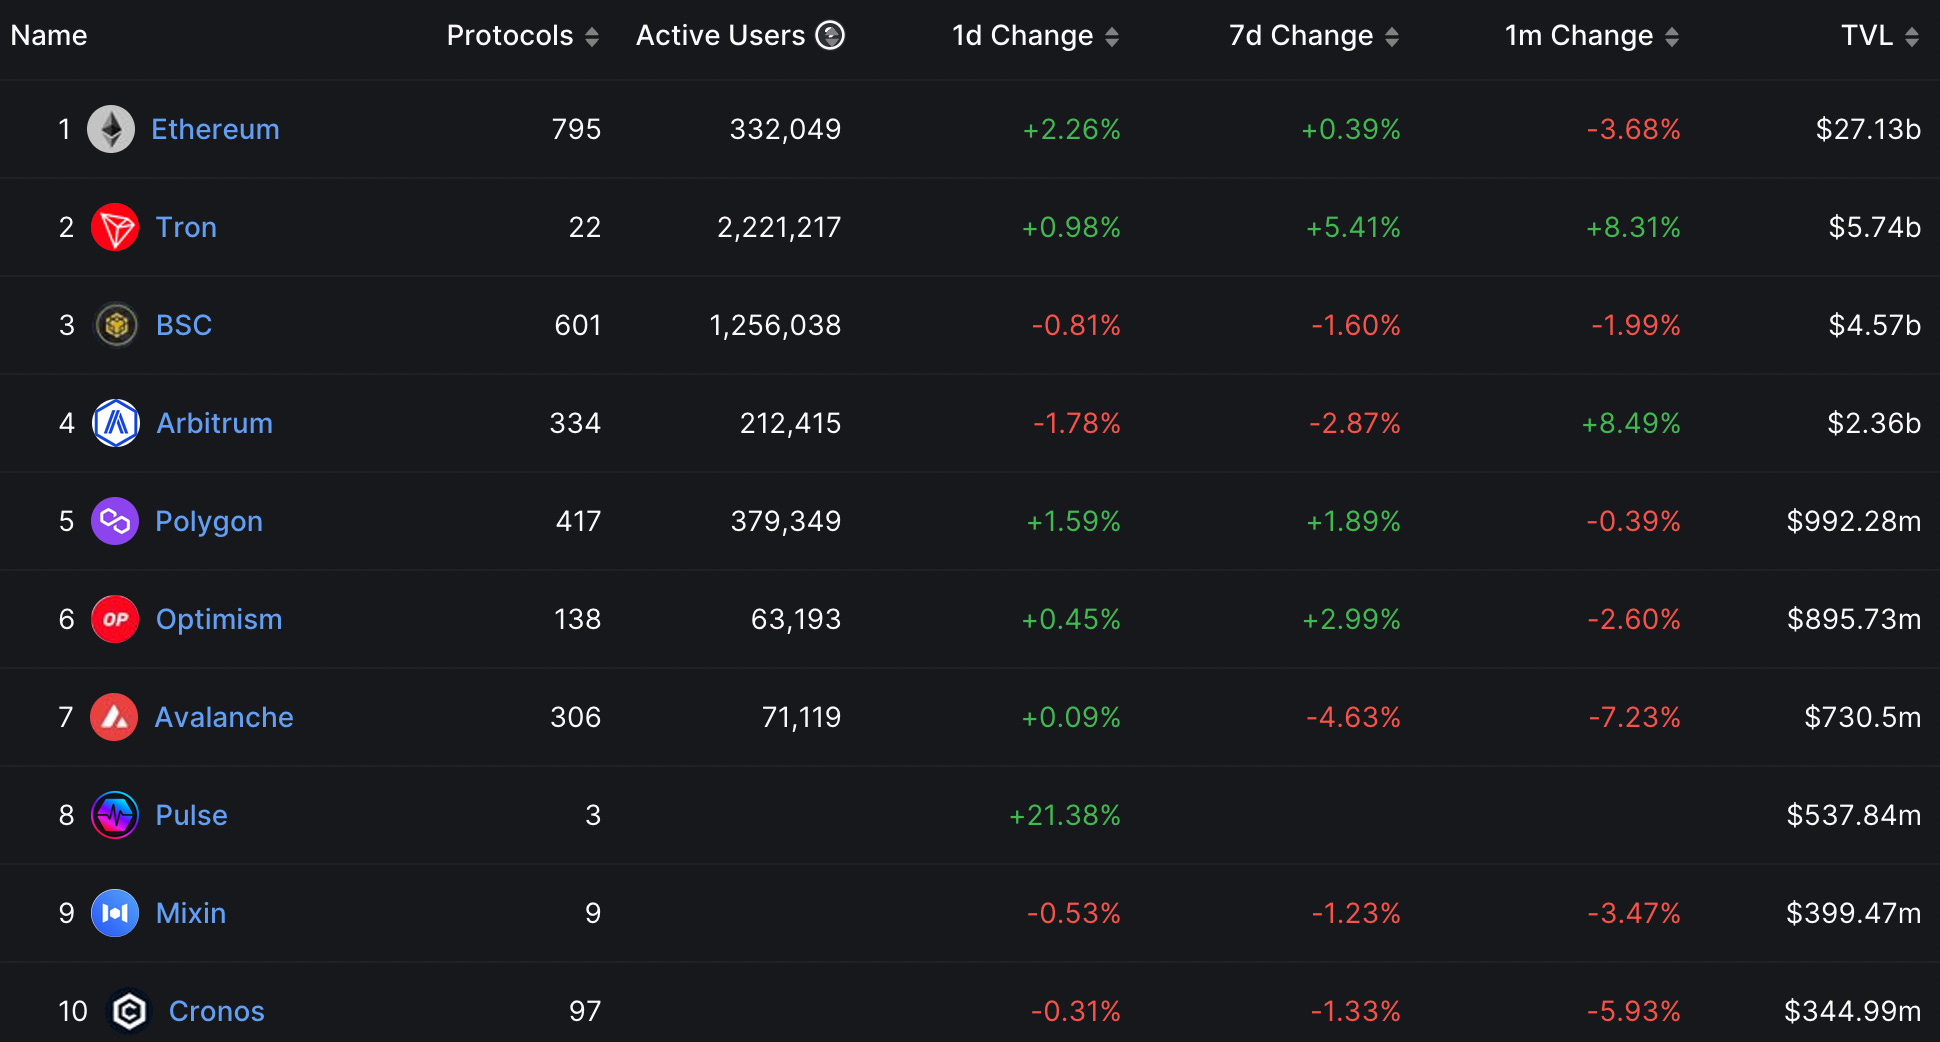1940x1042 pixels.
Task: Select Cronos TVL value $344.99m
Action: 1853,1011
